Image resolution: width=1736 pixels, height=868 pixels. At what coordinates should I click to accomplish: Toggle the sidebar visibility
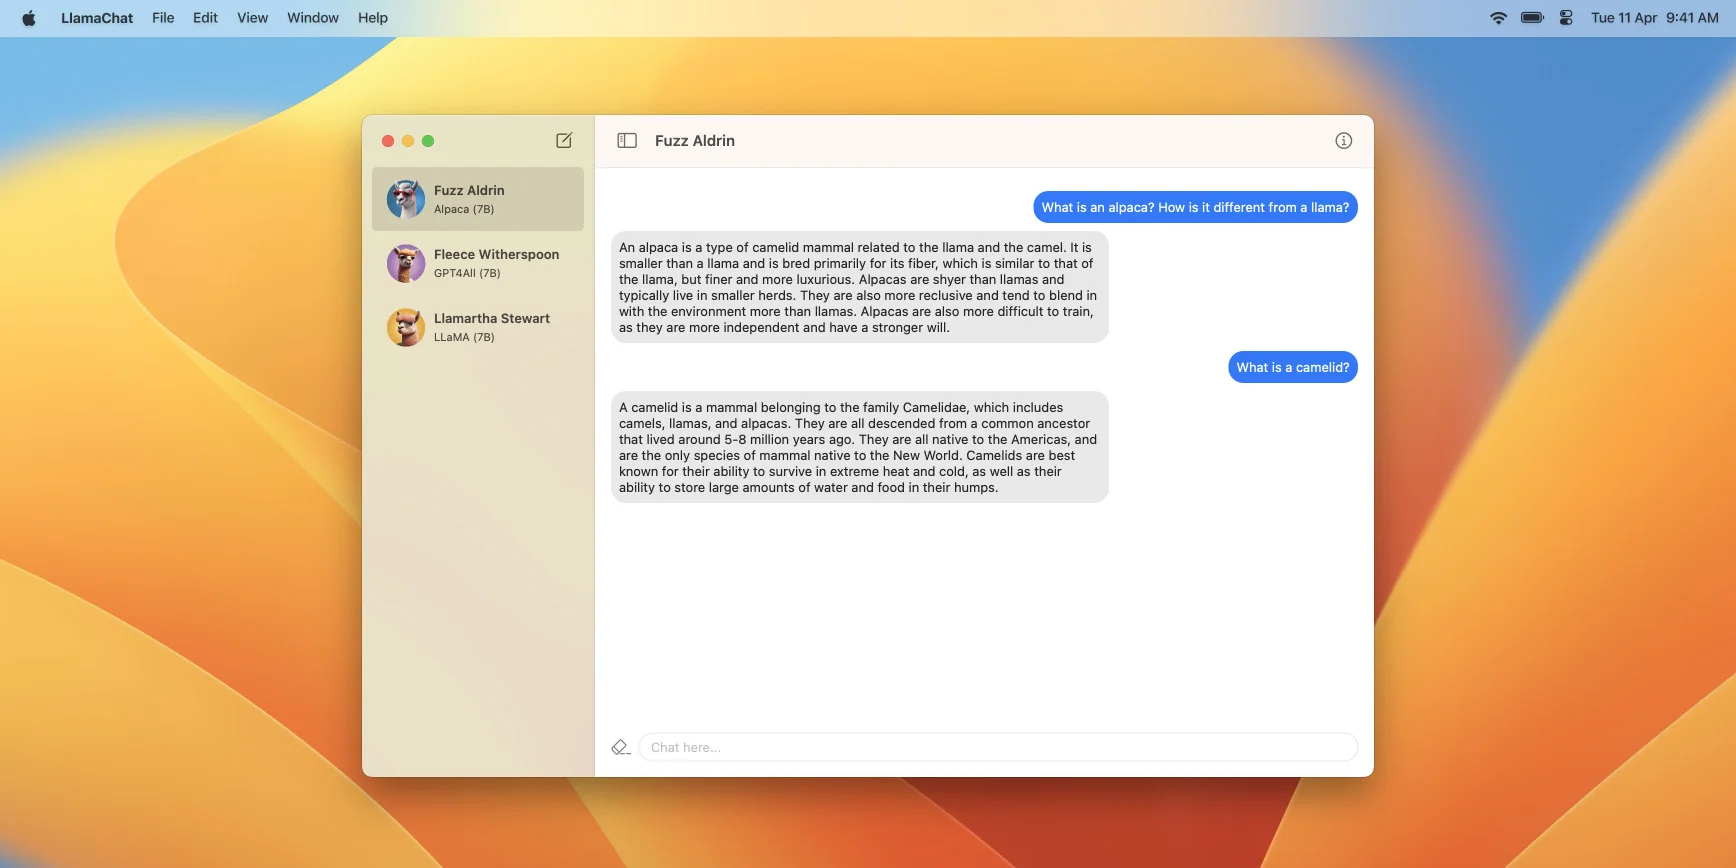(x=627, y=141)
